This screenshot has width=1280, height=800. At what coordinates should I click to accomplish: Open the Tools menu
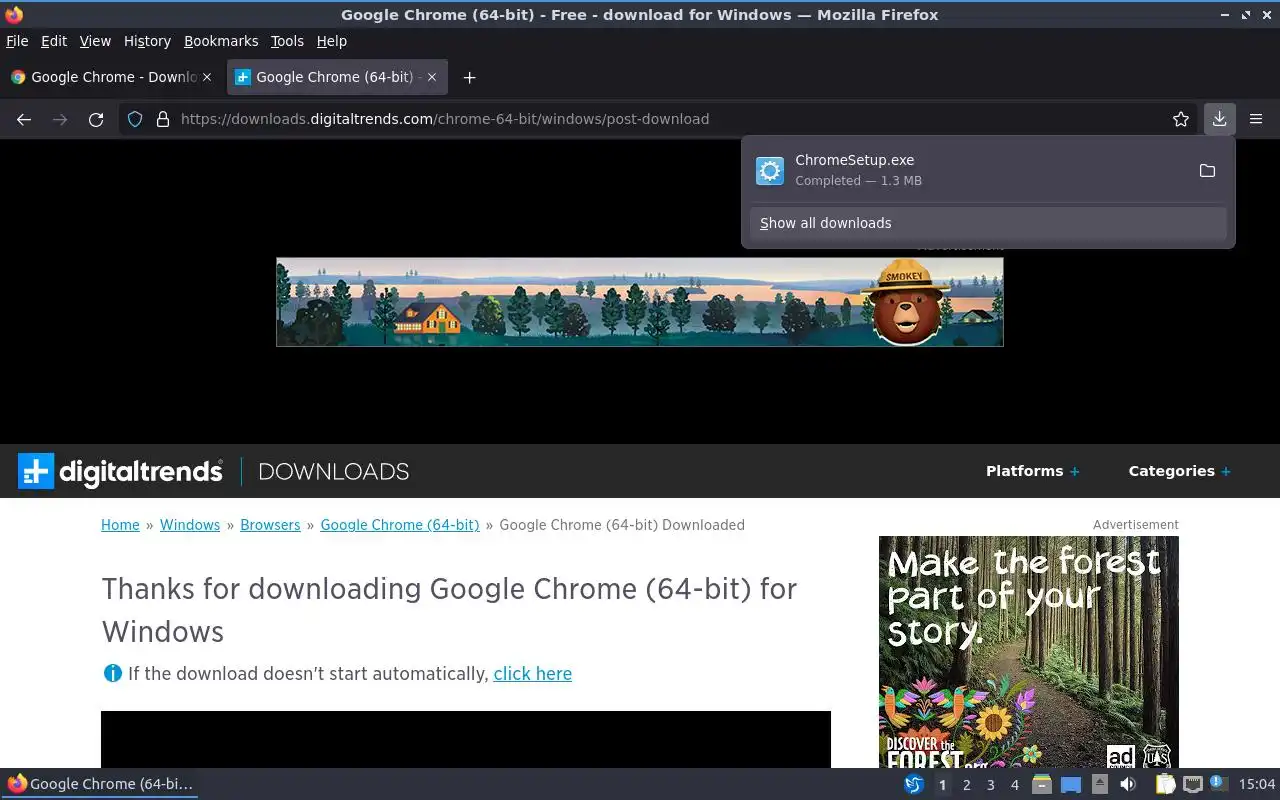click(287, 41)
